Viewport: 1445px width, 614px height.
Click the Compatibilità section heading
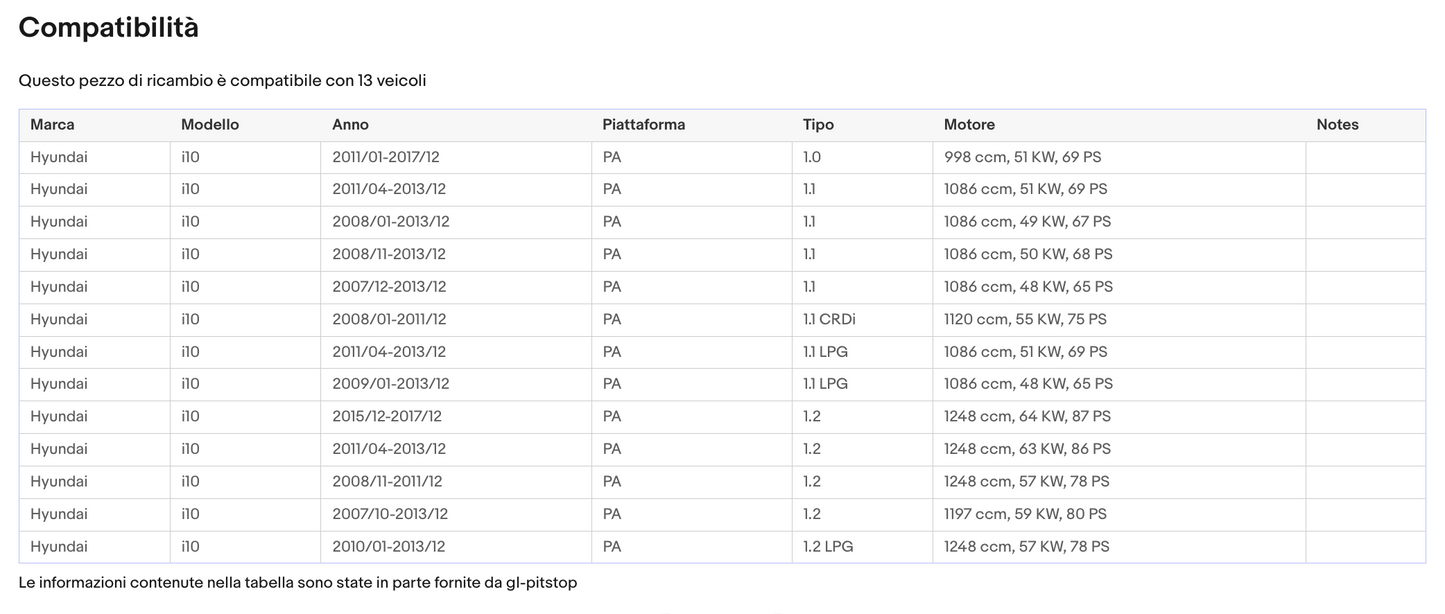pos(108,28)
